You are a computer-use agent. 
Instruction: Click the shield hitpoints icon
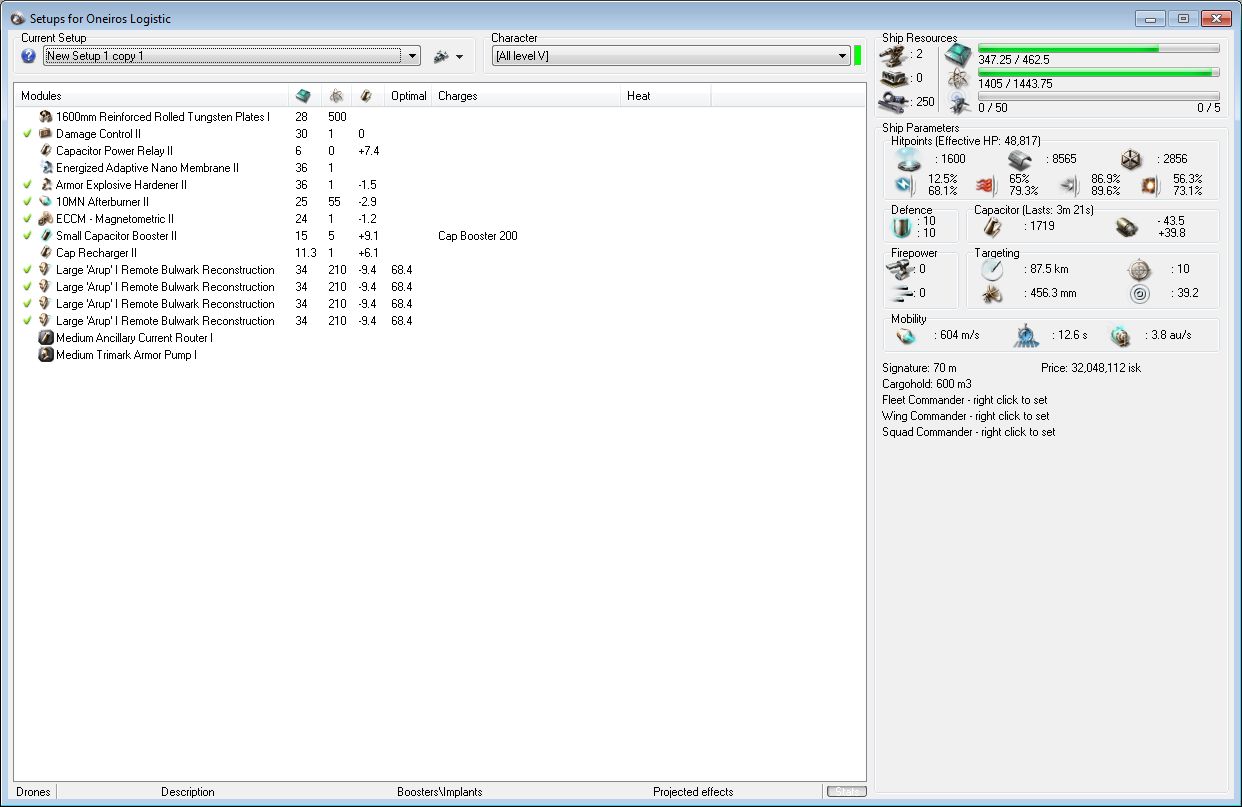[908, 159]
